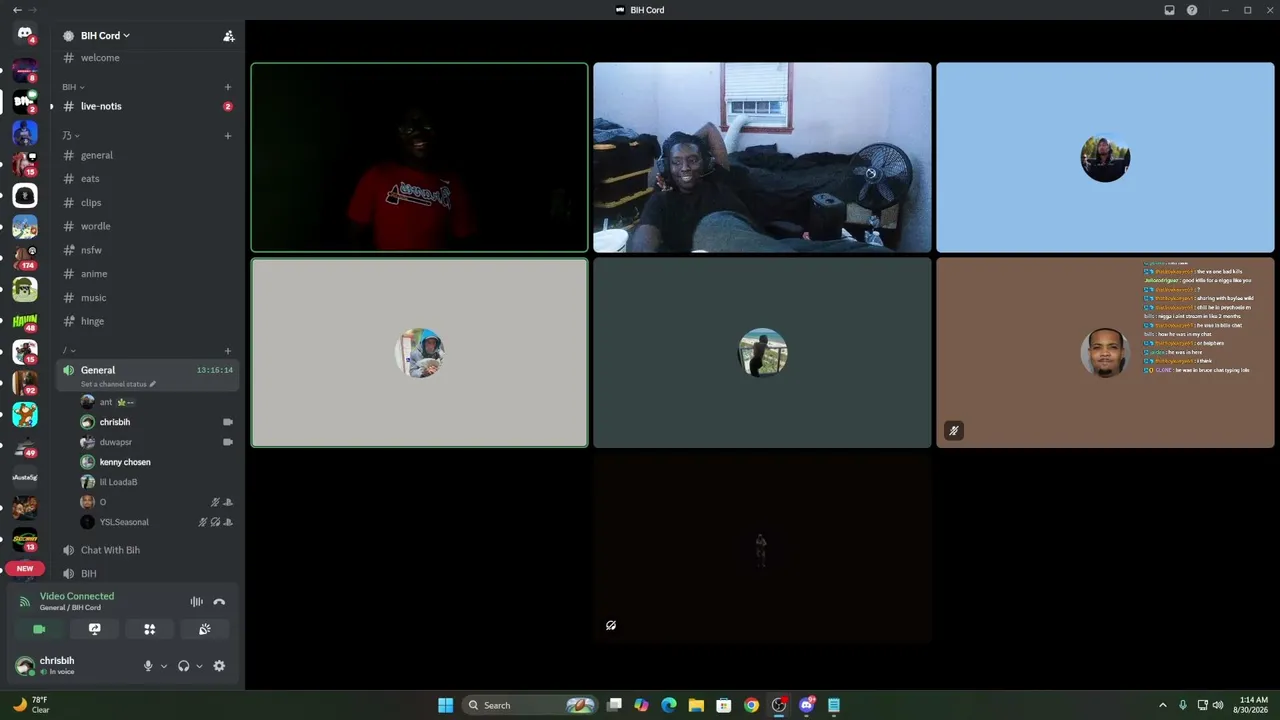
Task: Open the wordle channel
Action: pos(147,226)
